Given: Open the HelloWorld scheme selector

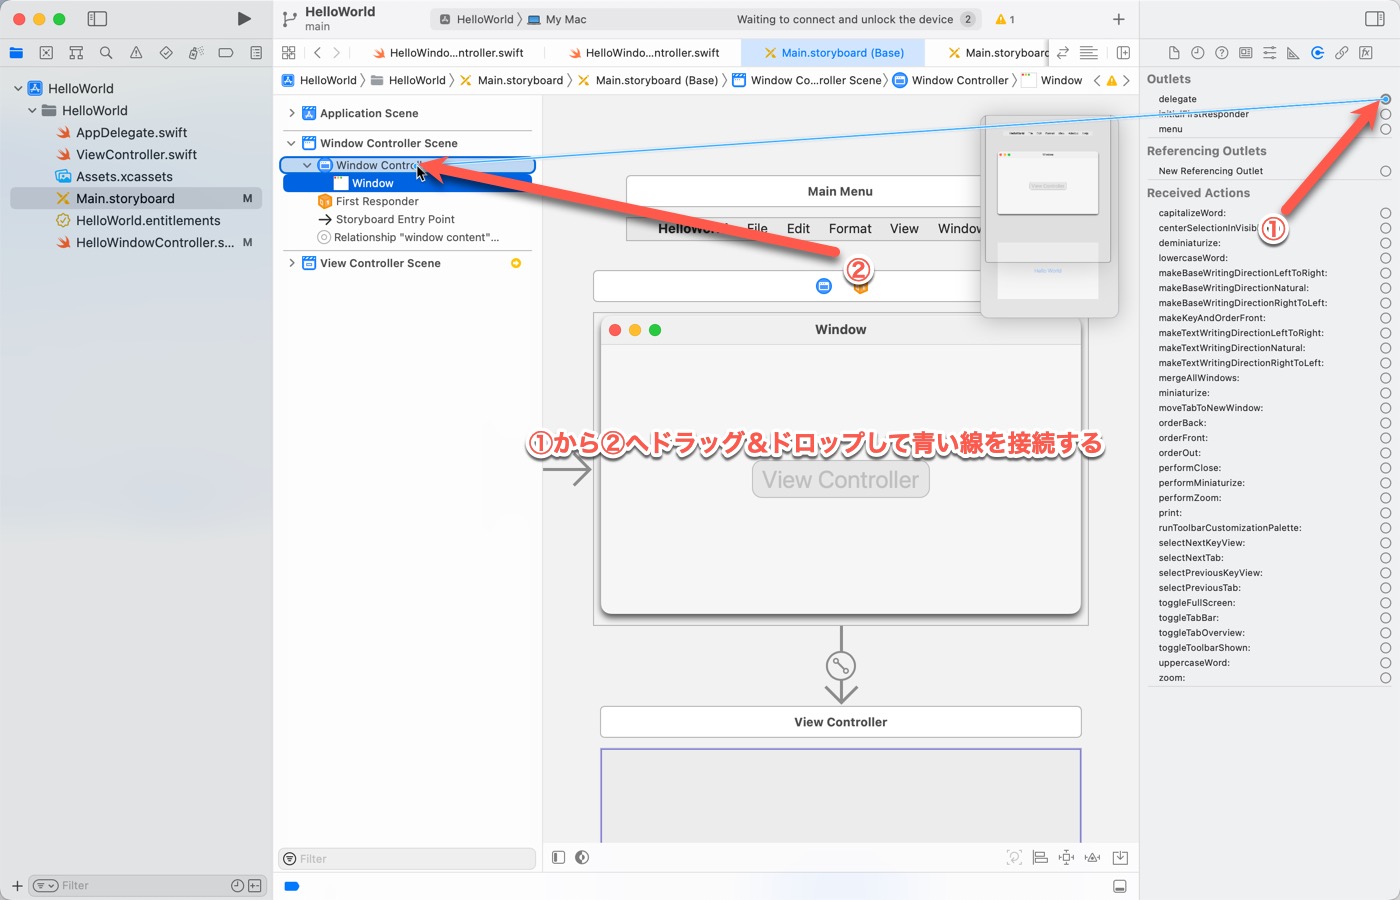Looking at the screenshot, I should coord(477,19).
